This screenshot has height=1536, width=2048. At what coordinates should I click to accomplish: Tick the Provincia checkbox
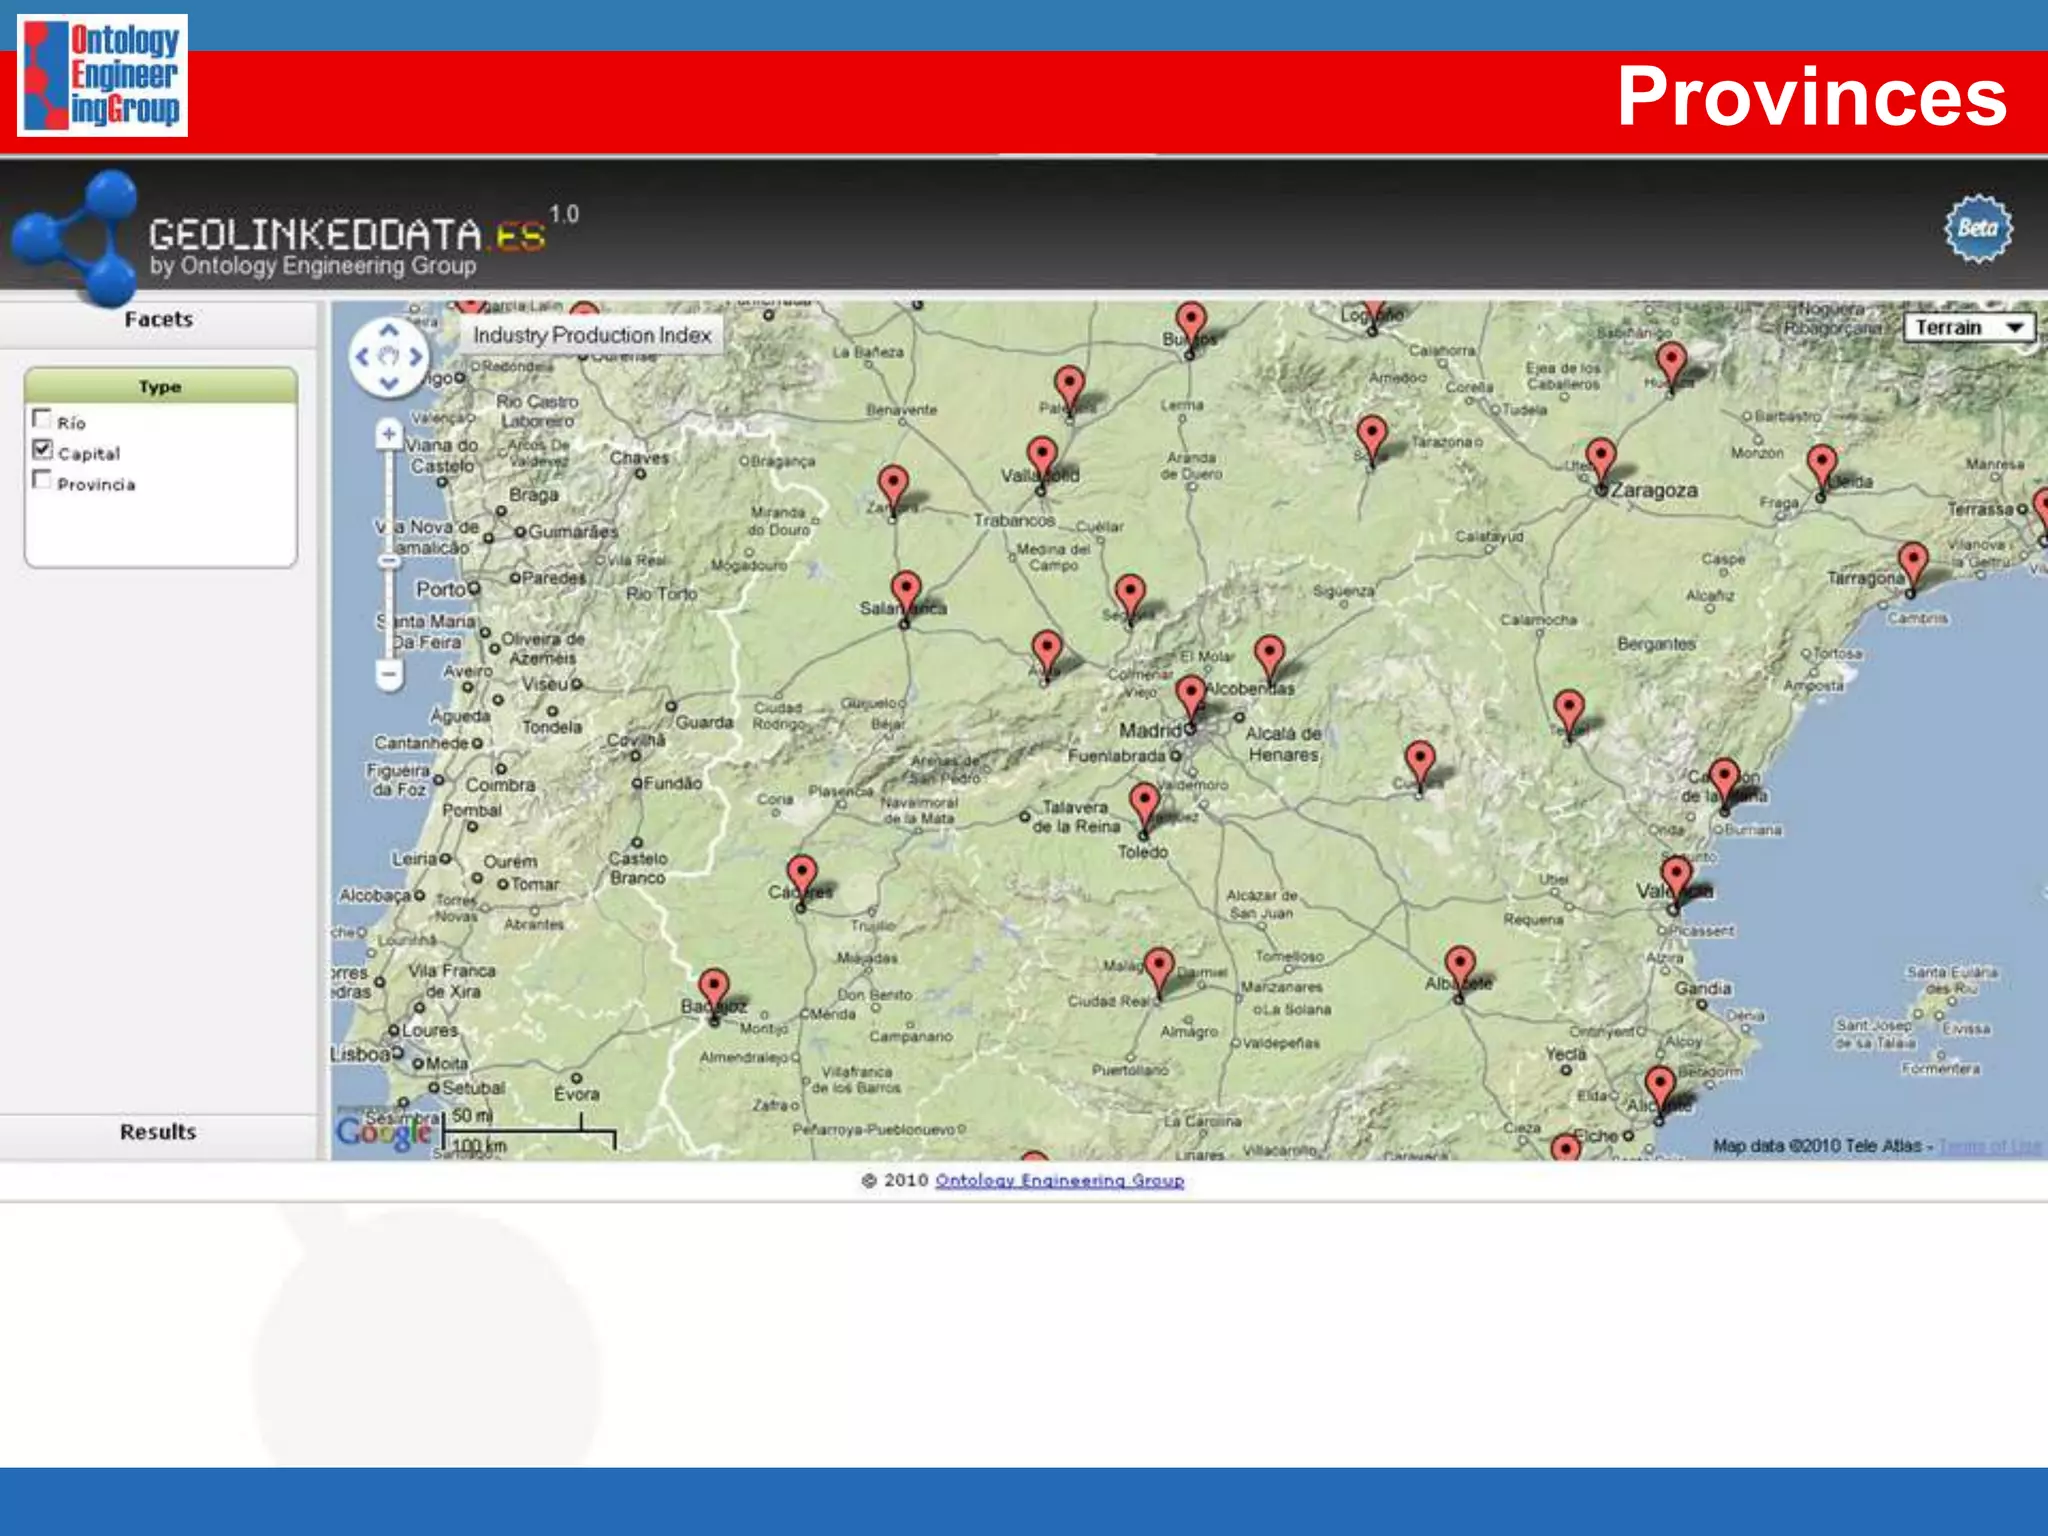pyautogui.click(x=42, y=480)
